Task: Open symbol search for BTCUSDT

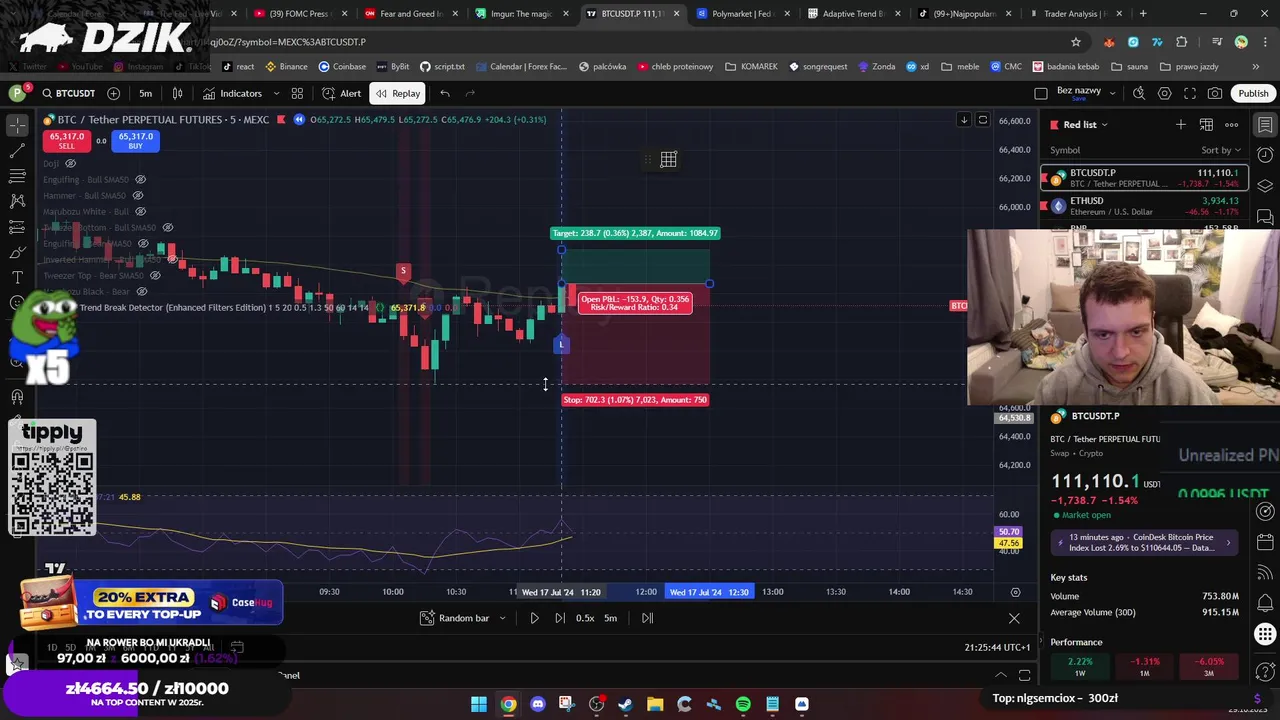Action: pyautogui.click(x=68, y=93)
